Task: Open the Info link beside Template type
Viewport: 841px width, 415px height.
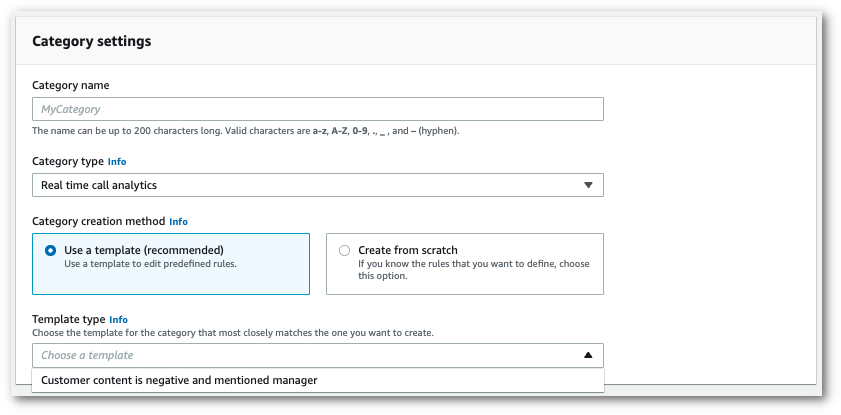Action: pos(118,319)
